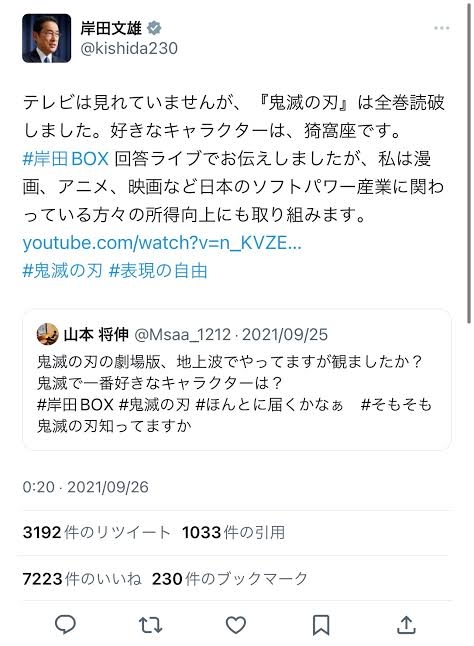474x646 pixels.
Task: Open the quoted tweet from @Msaa_1212
Action: (x=237, y=379)
